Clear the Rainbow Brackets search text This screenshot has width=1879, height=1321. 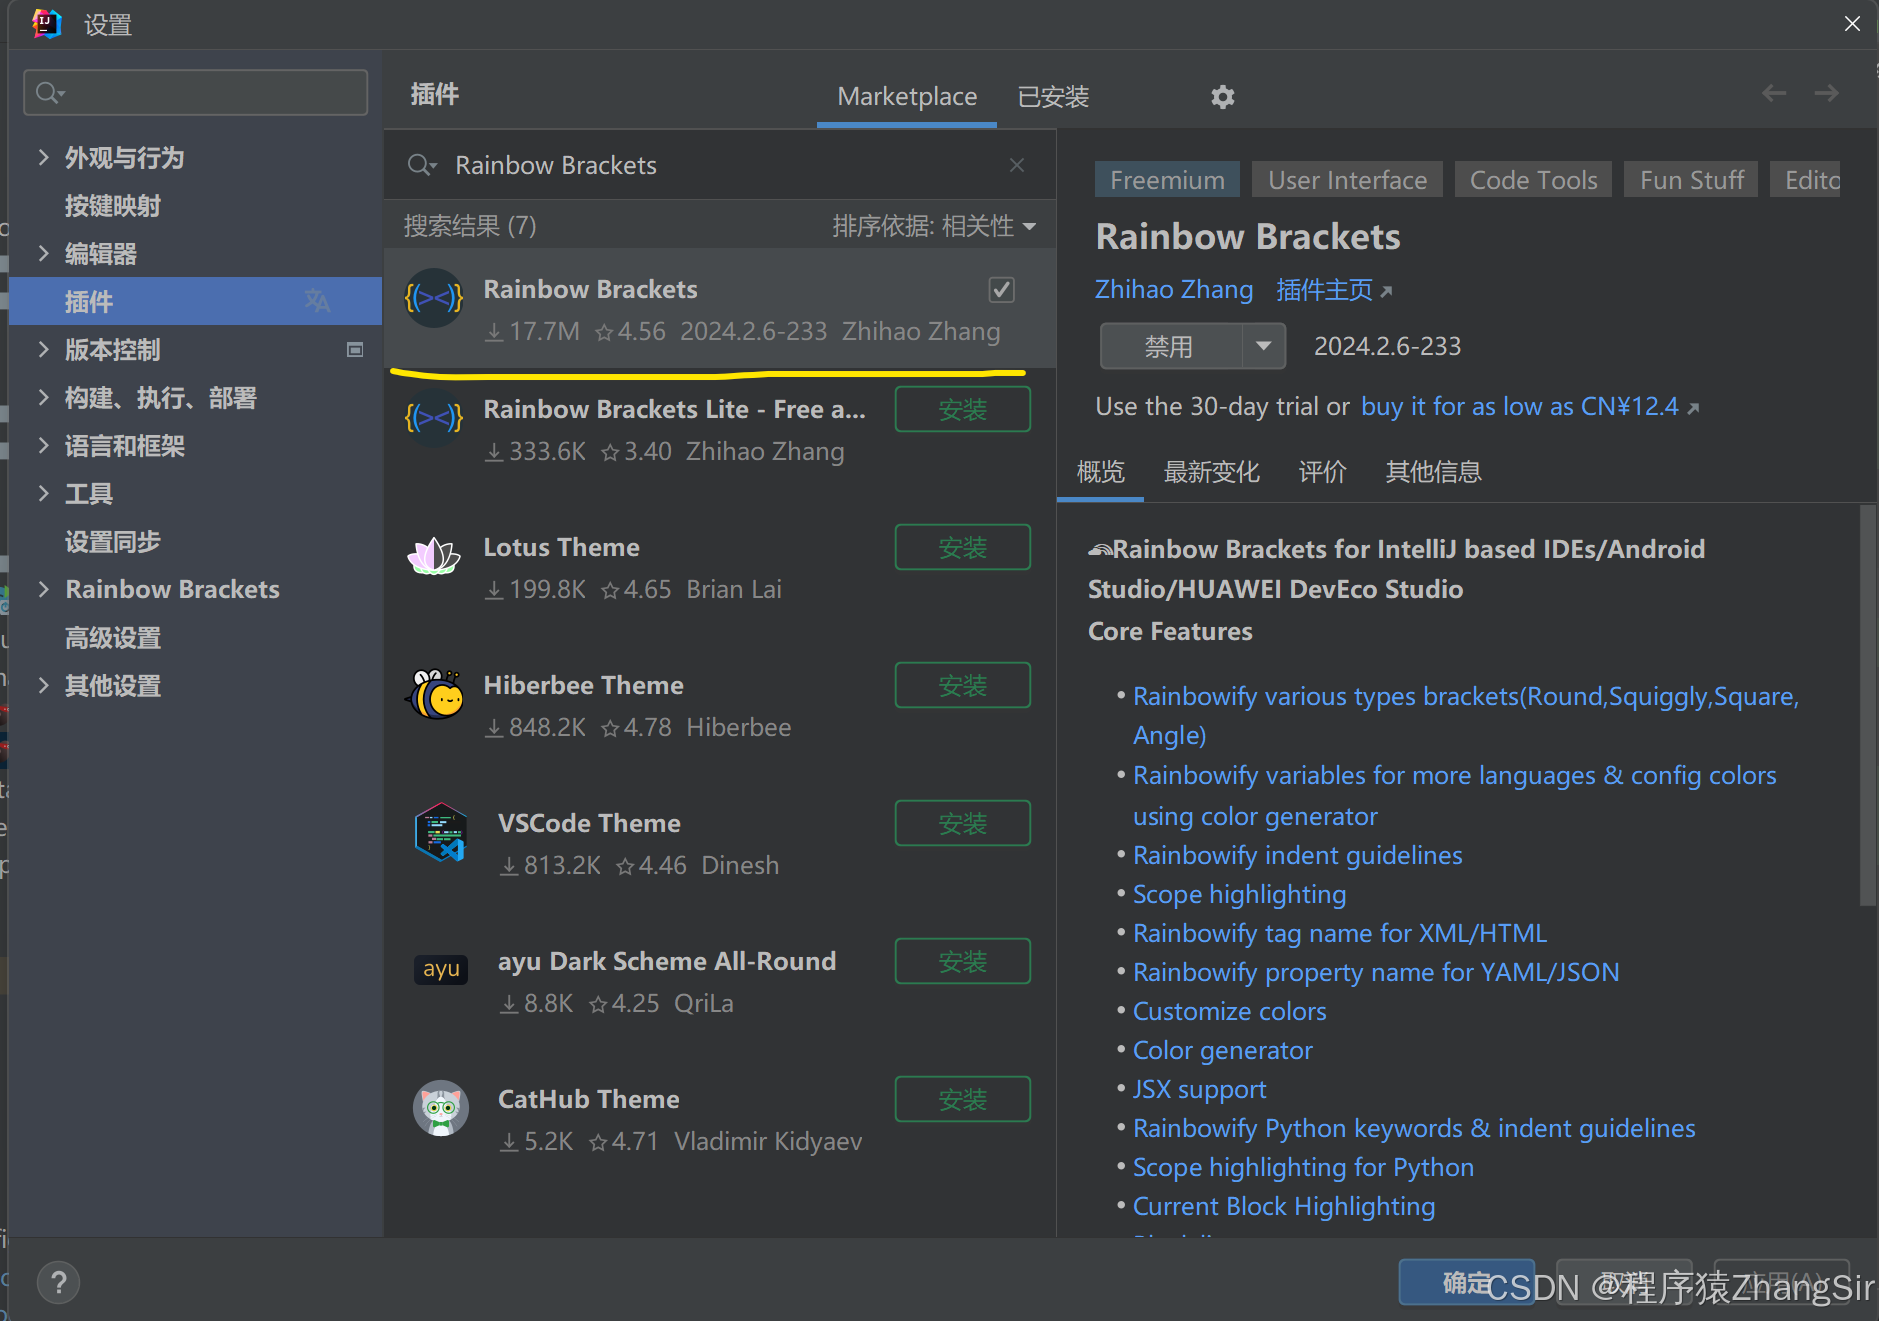coord(1017,165)
